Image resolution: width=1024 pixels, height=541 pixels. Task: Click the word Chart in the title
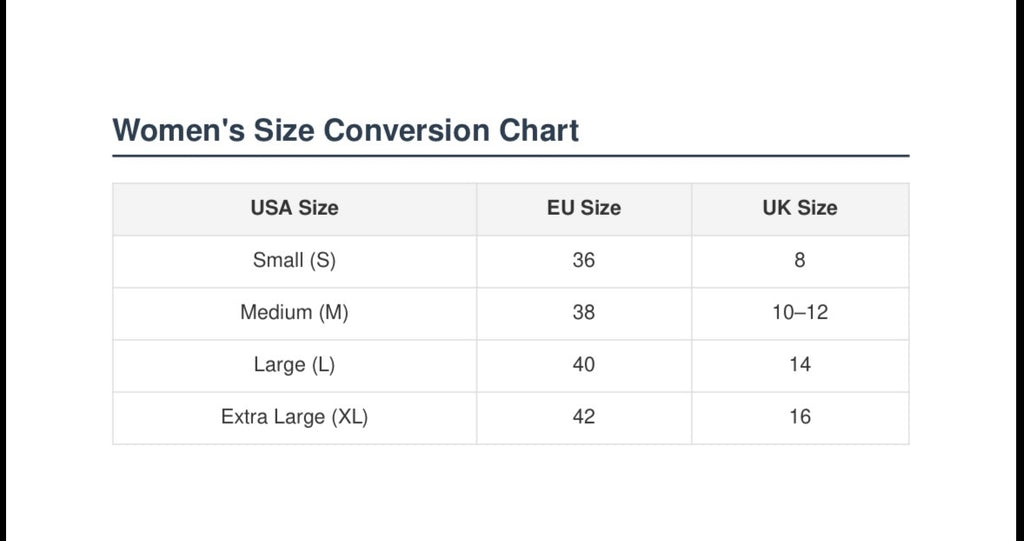(539, 130)
